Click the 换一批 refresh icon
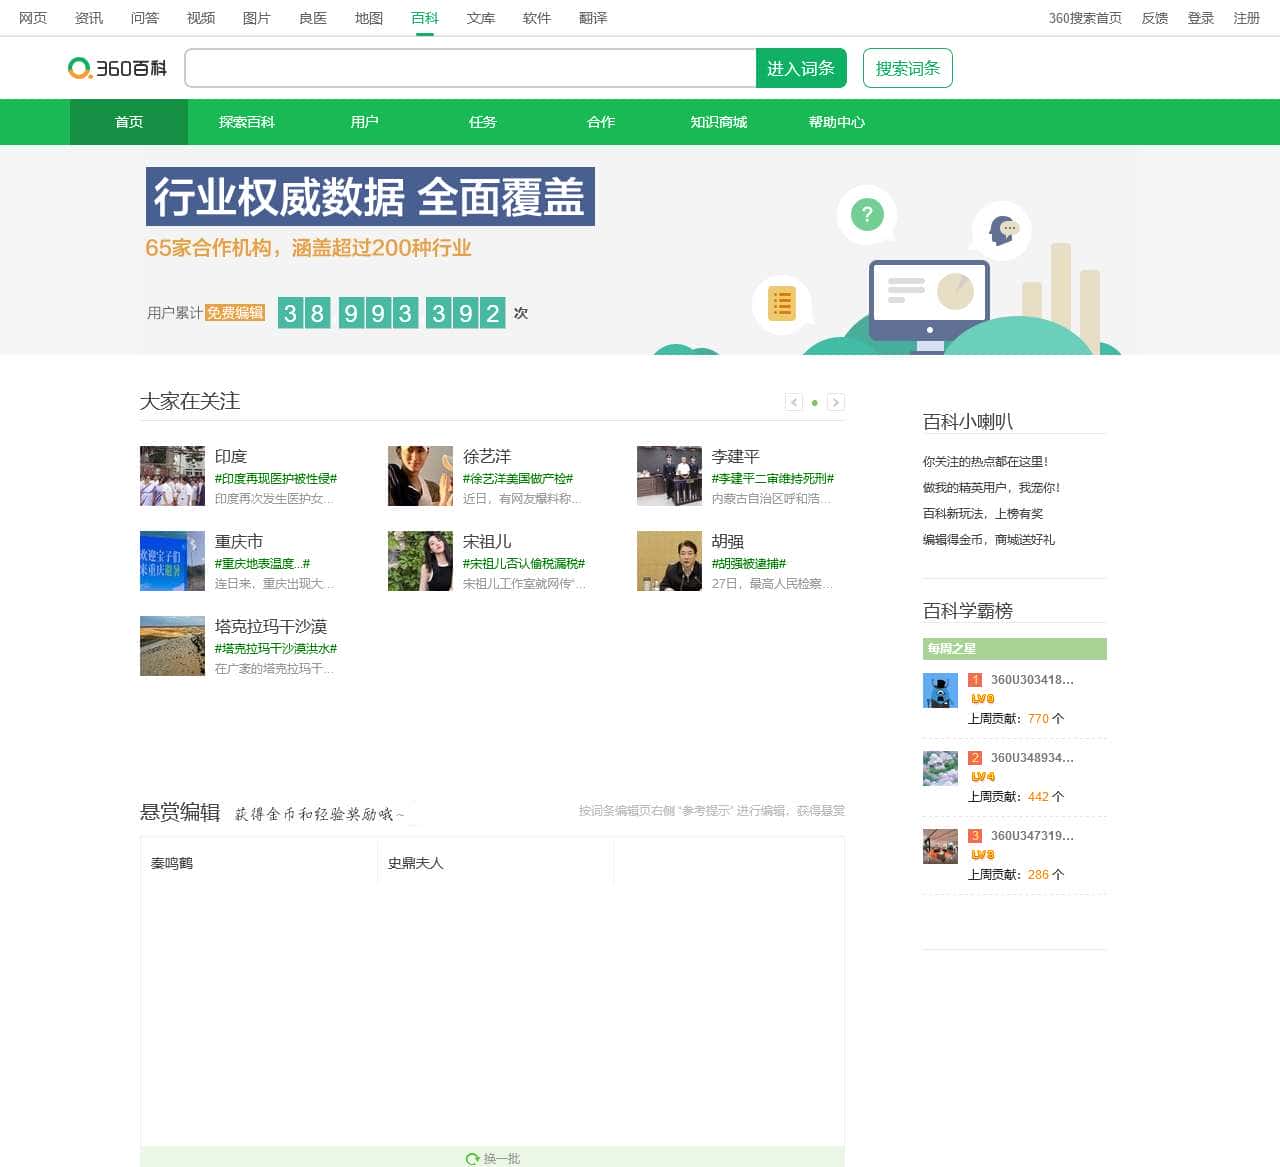This screenshot has height=1167, width=1280. [x=472, y=1159]
